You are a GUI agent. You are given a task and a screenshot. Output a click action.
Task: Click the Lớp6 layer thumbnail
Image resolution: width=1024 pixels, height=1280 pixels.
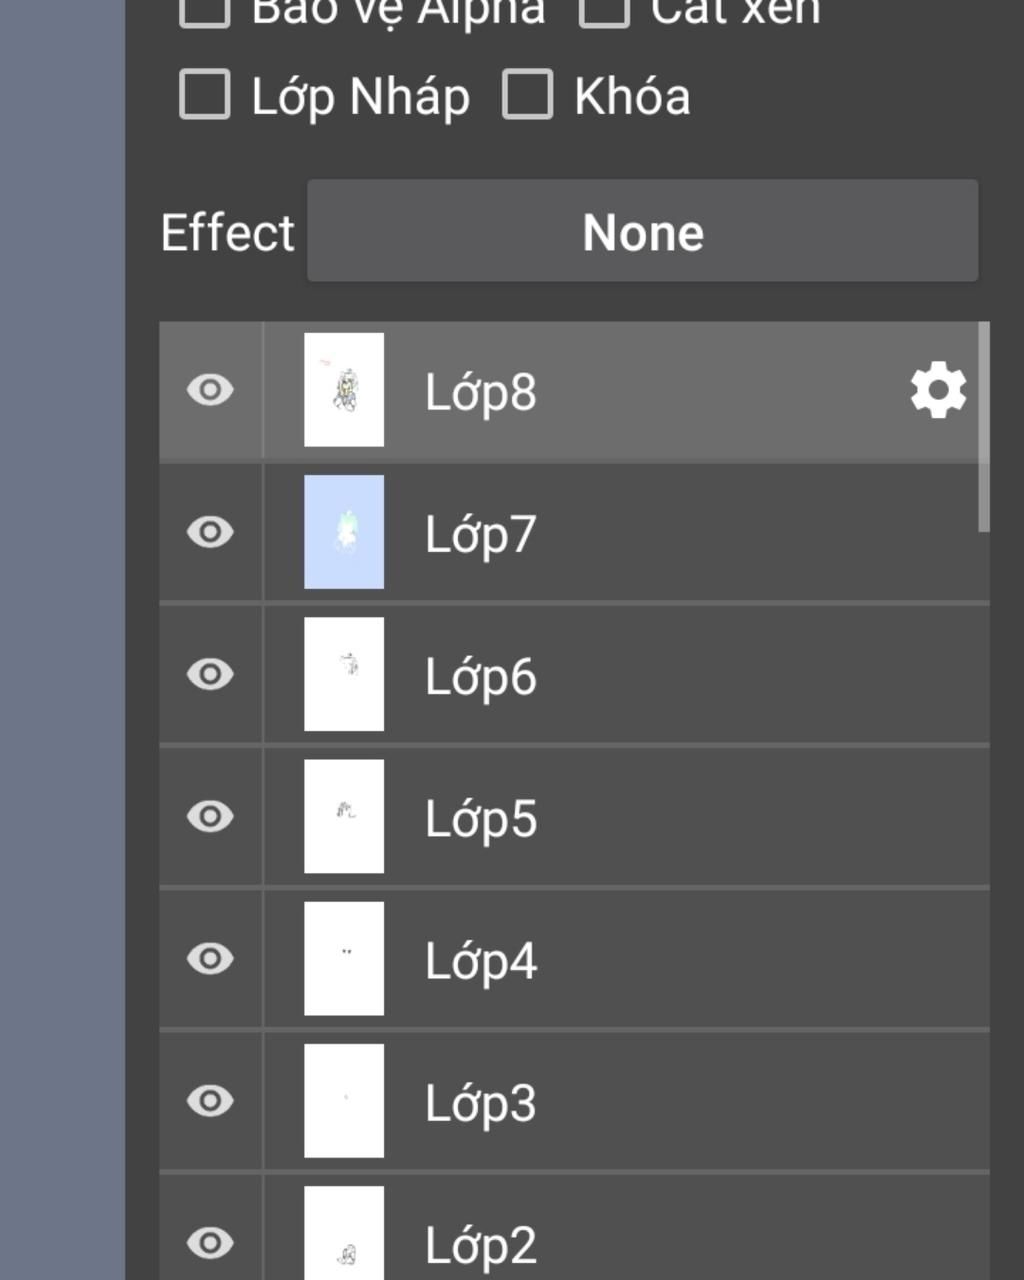click(x=344, y=674)
